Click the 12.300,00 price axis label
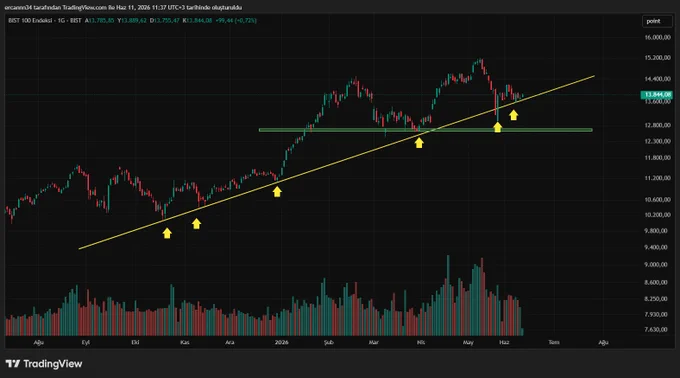The image size is (680, 378). [x=657, y=141]
